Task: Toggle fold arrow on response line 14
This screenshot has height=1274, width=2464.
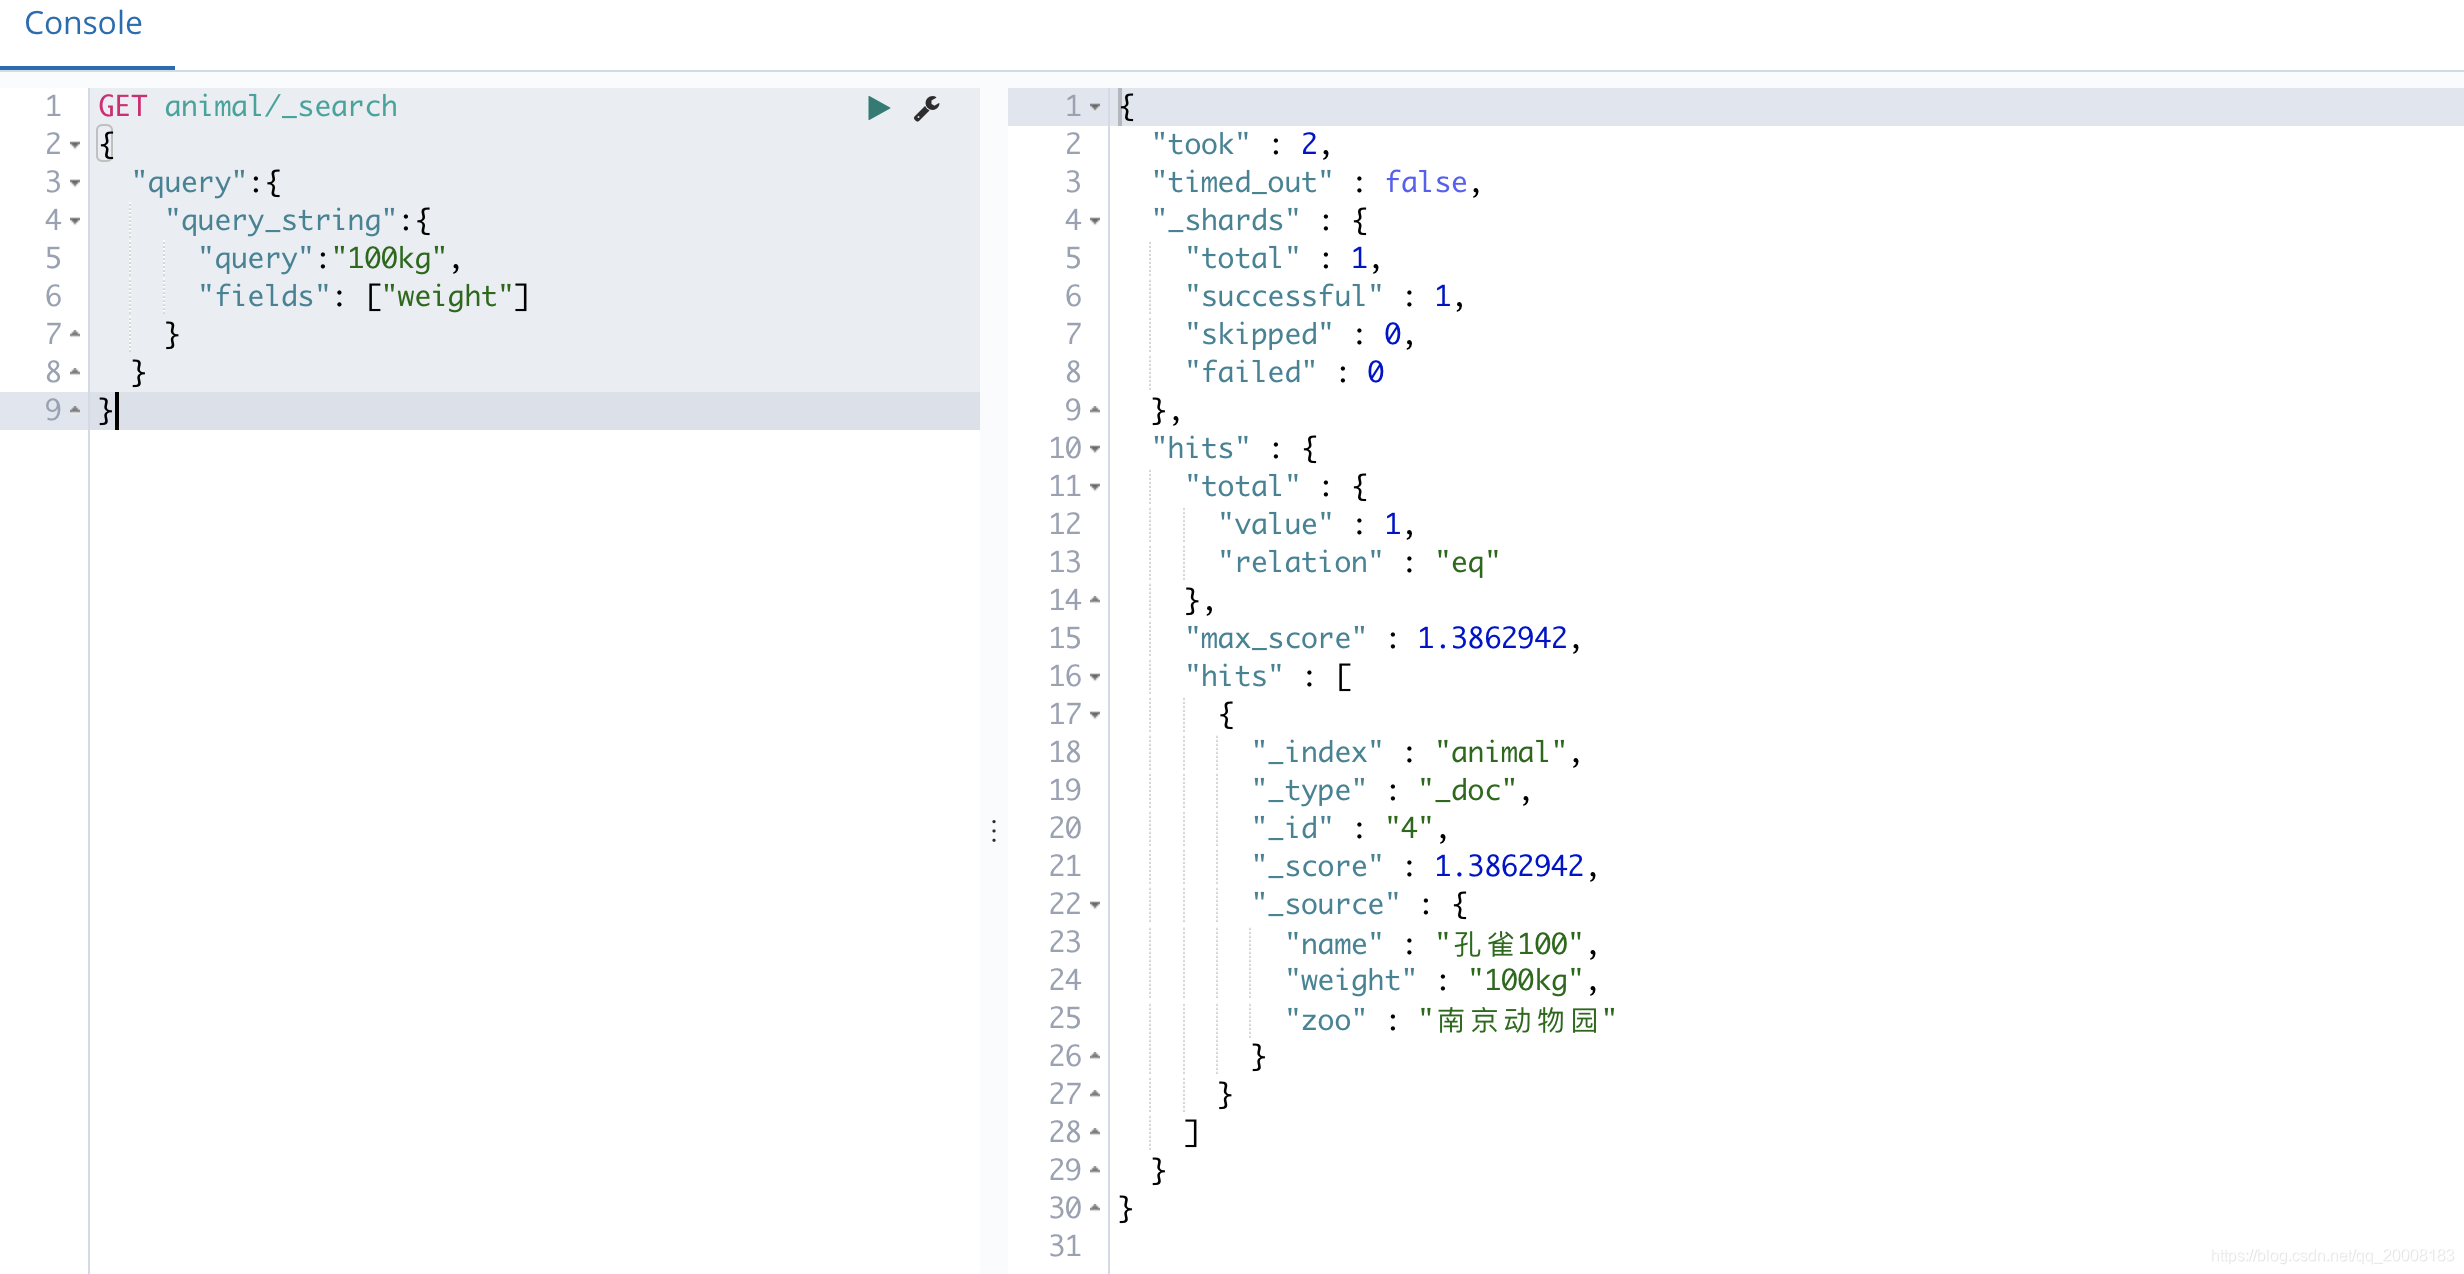Action: click(x=1095, y=599)
